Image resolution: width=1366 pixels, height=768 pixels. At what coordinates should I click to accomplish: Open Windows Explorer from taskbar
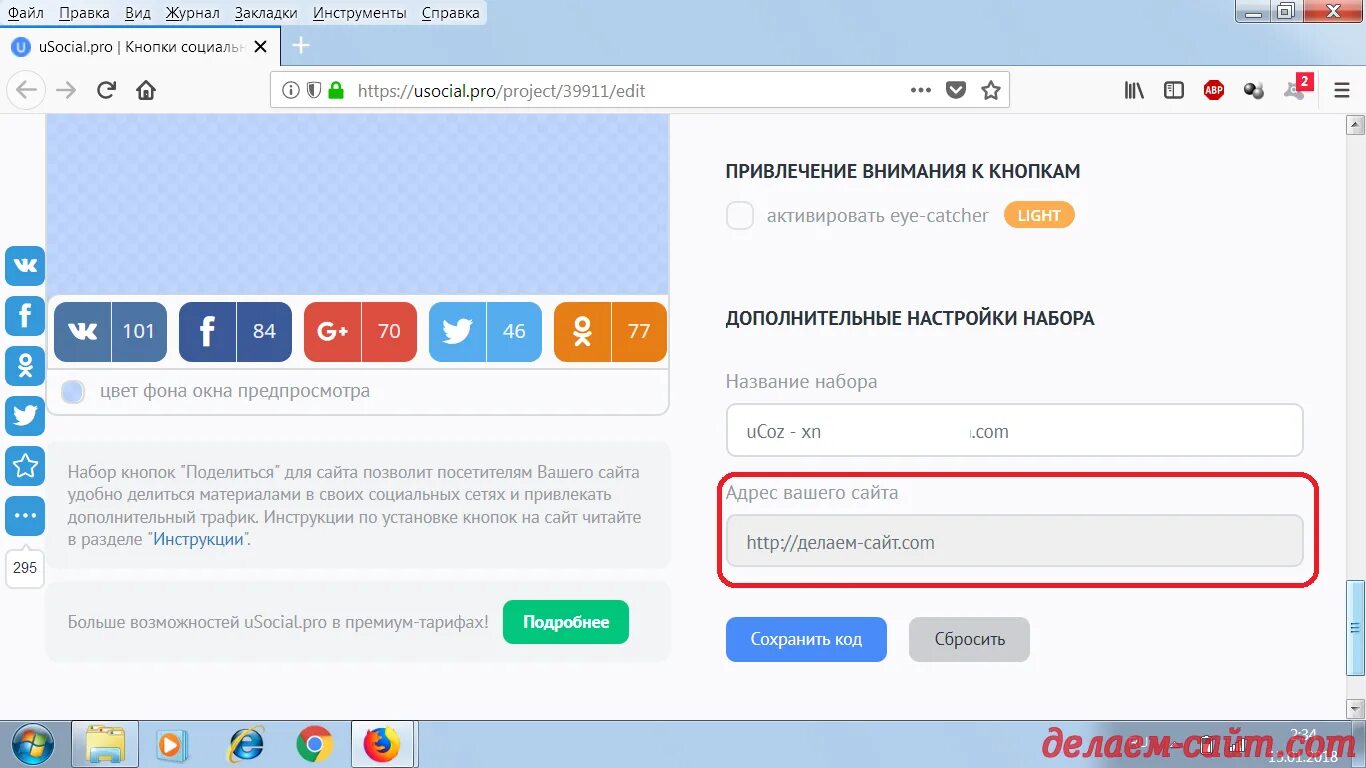point(105,745)
